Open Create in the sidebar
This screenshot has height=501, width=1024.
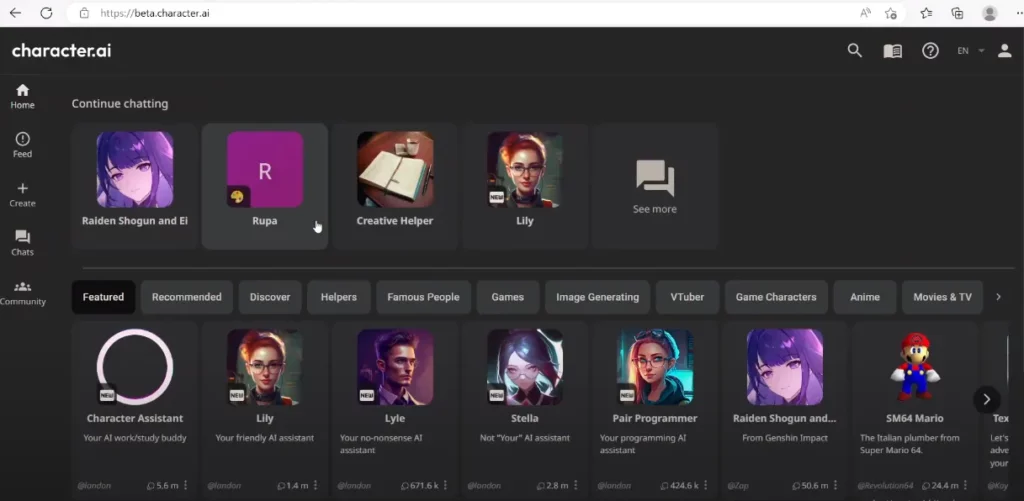(22, 195)
